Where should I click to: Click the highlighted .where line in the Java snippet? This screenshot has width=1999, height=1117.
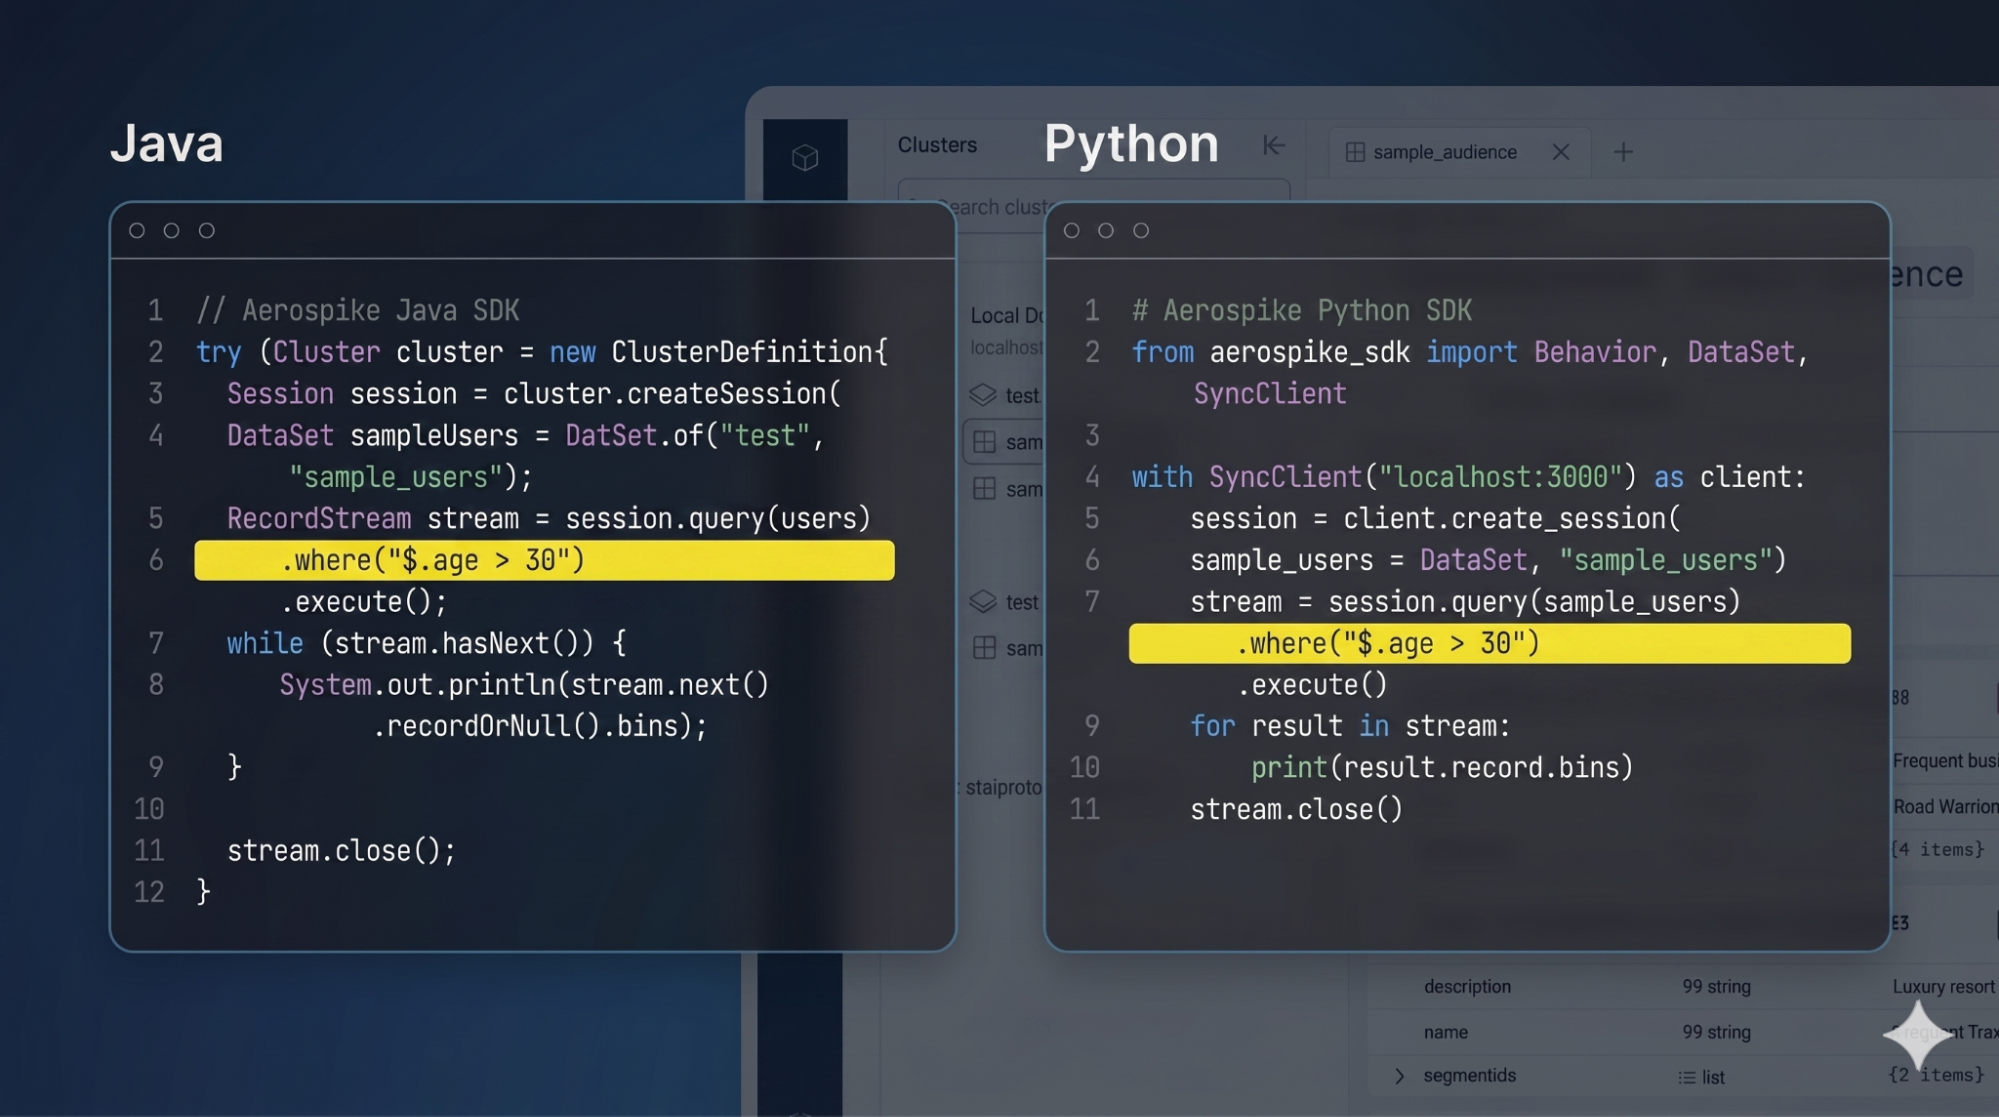(543, 560)
